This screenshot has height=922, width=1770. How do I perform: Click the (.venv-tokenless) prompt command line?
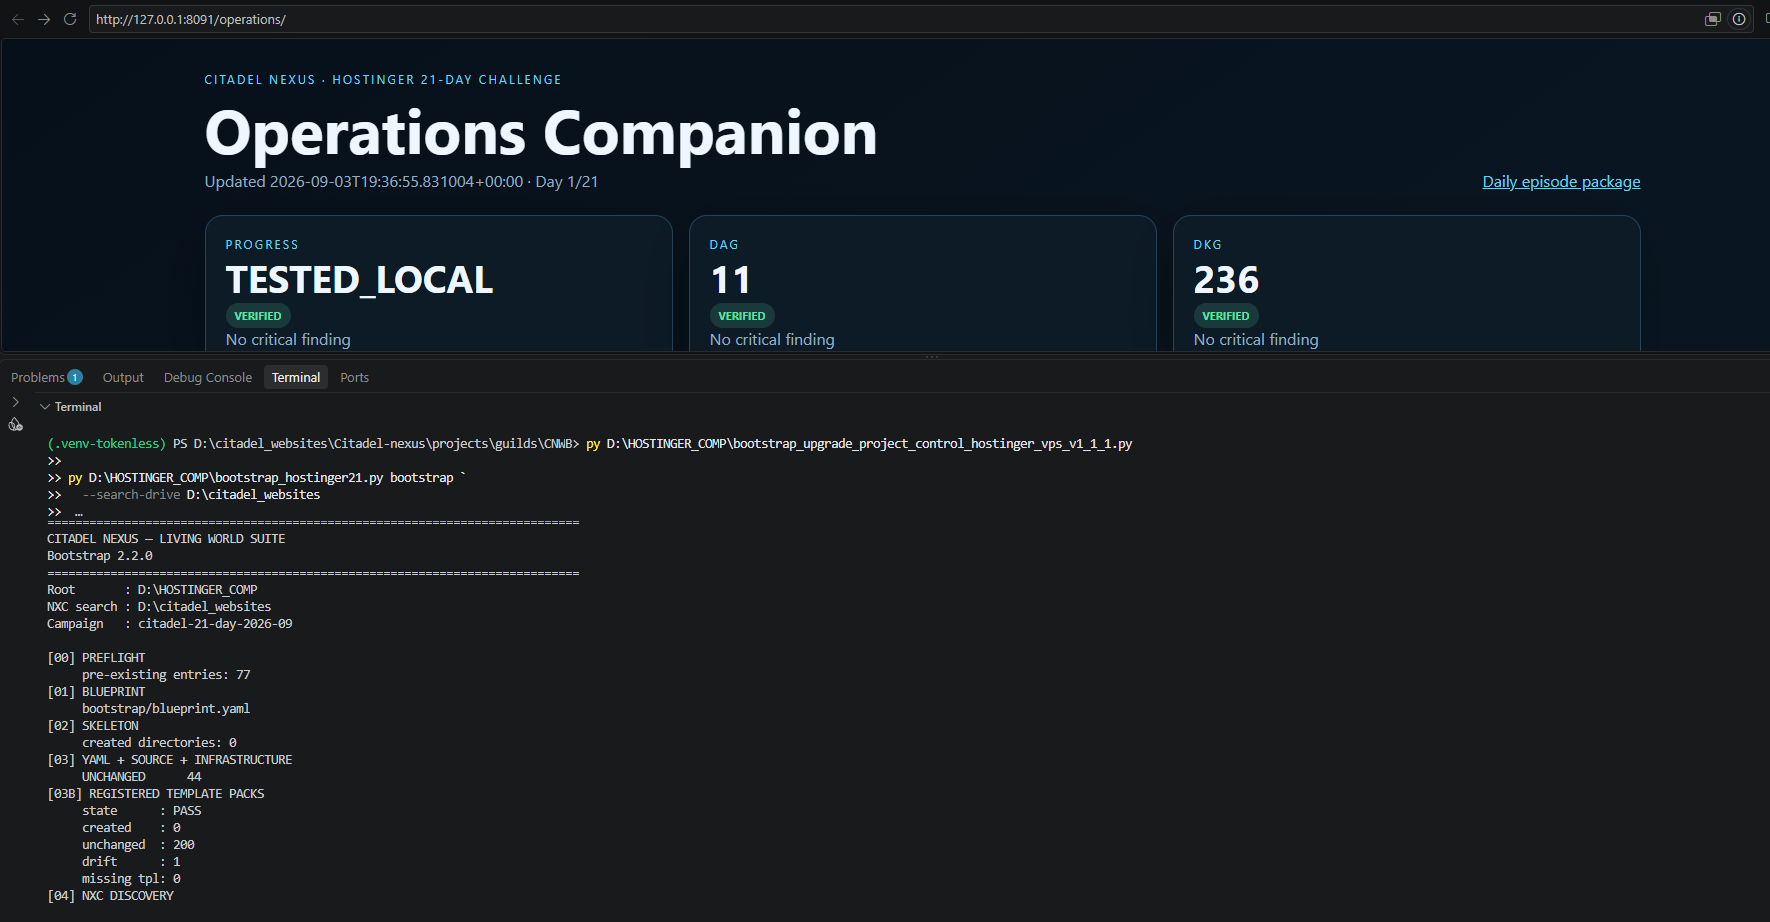pyautogui.click(x=590, y=444)
